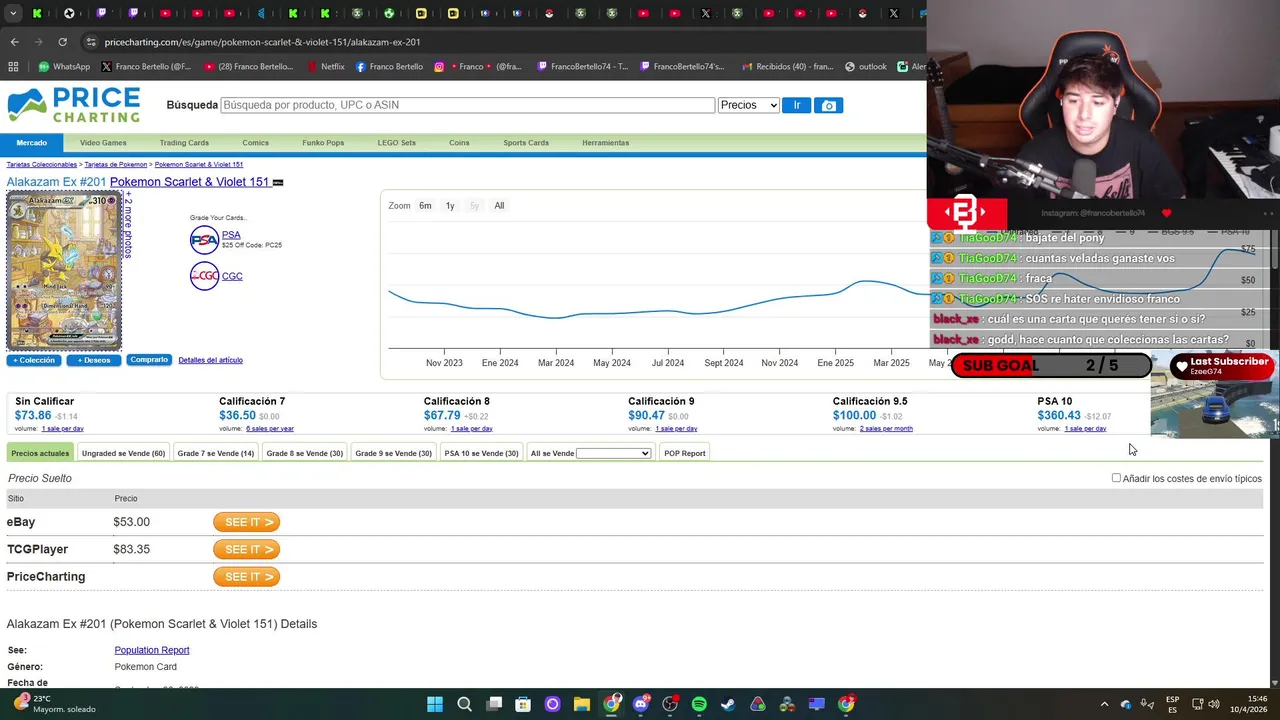Click the product search input field
Screen dimensions: 1280x720
coord(467,105)
